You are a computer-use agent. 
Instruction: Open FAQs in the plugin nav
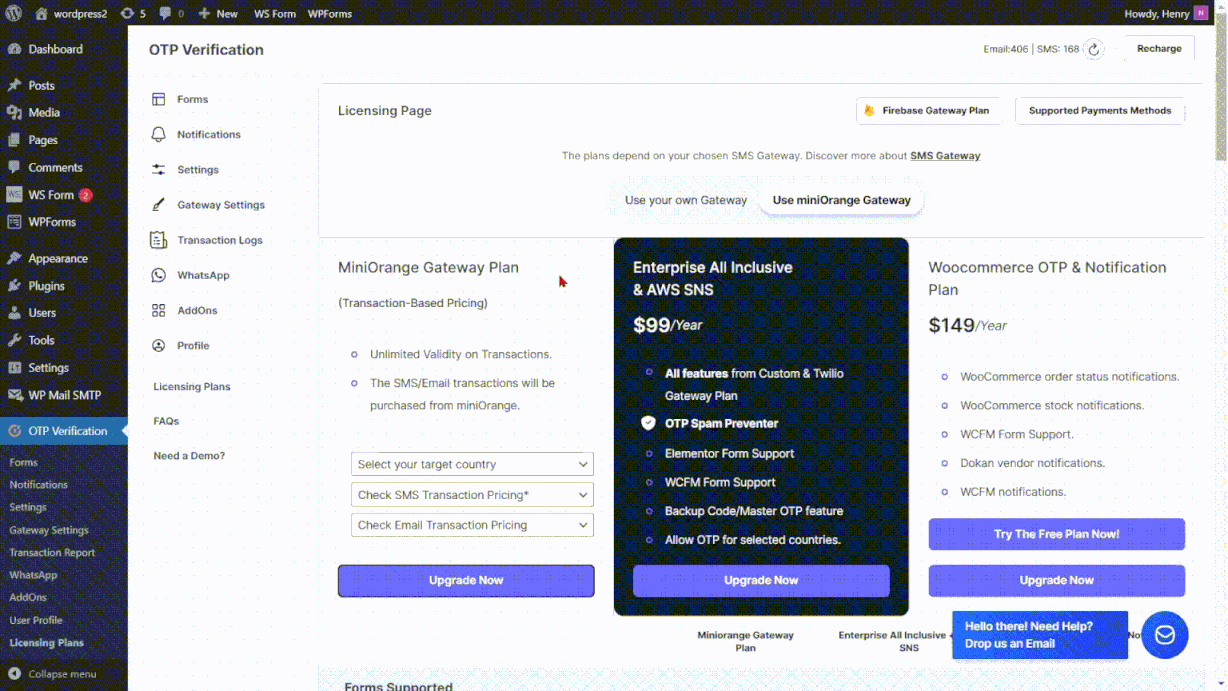click(x=166, y=421)
